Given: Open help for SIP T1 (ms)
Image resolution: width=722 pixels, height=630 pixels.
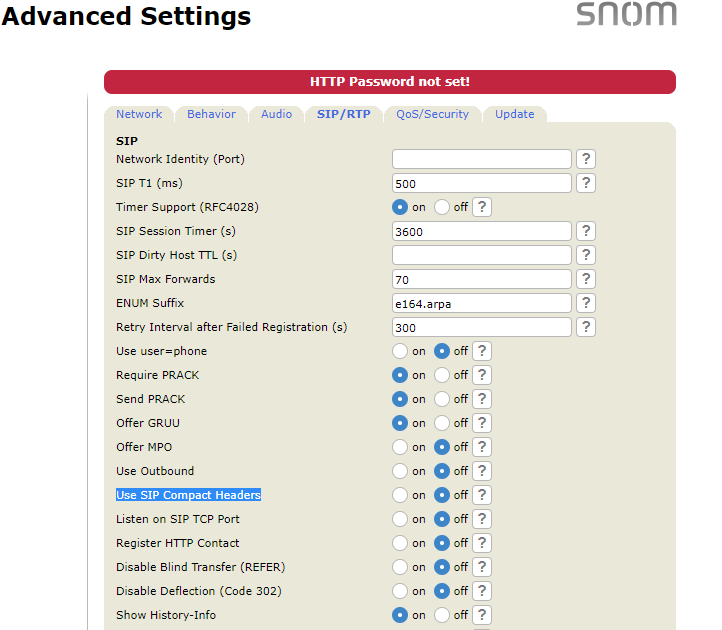Looking at the screenshot, I should [586, 183].
